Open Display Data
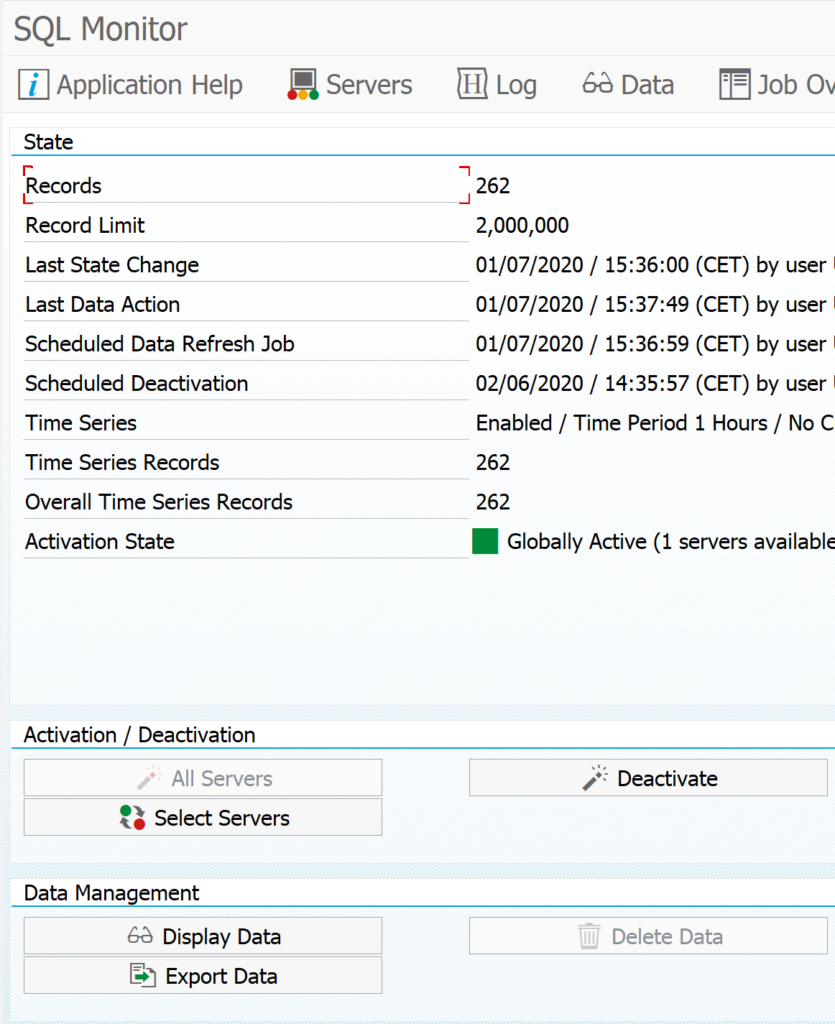 [x=202, y=936]
